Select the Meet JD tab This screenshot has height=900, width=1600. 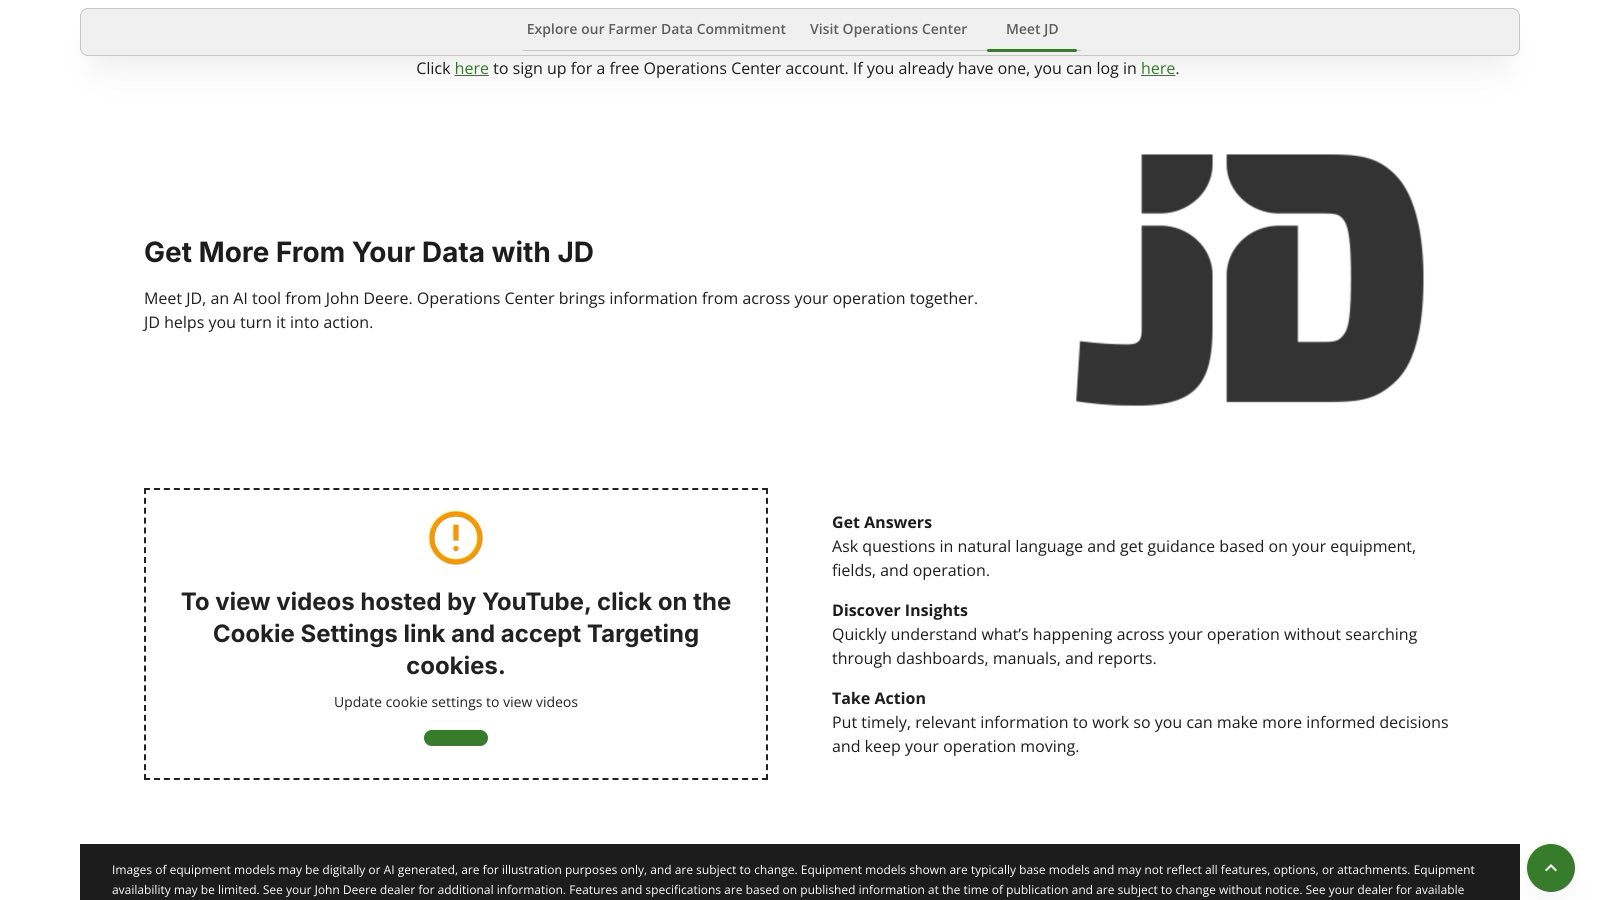coord(1032,29)
